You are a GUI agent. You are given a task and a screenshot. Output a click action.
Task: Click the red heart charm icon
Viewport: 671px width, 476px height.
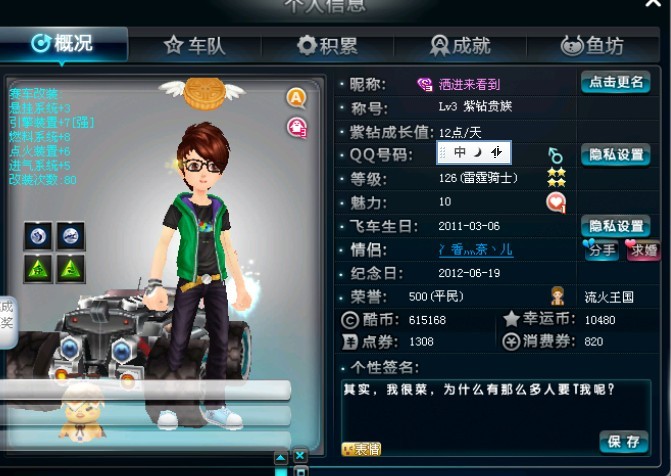tap(556, 202)
